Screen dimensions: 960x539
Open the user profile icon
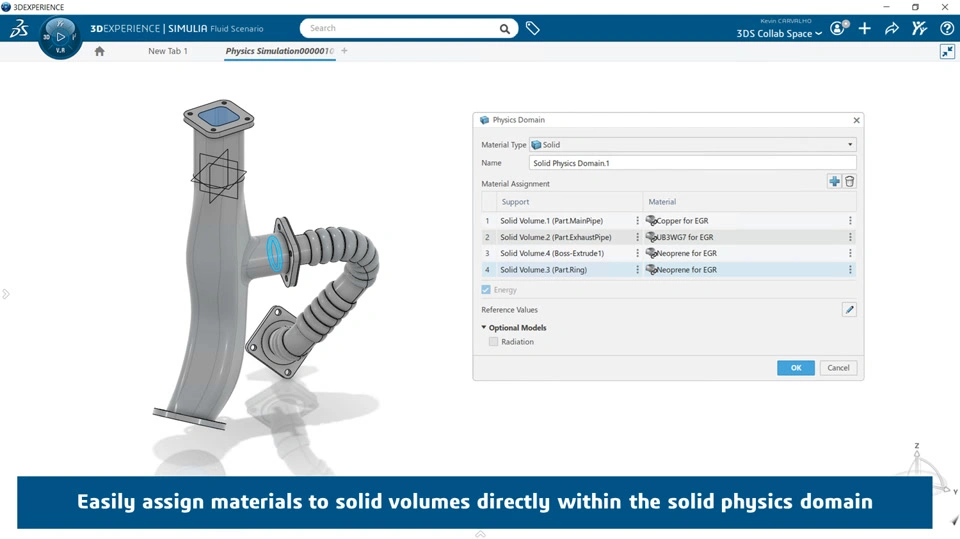(838, 28)
